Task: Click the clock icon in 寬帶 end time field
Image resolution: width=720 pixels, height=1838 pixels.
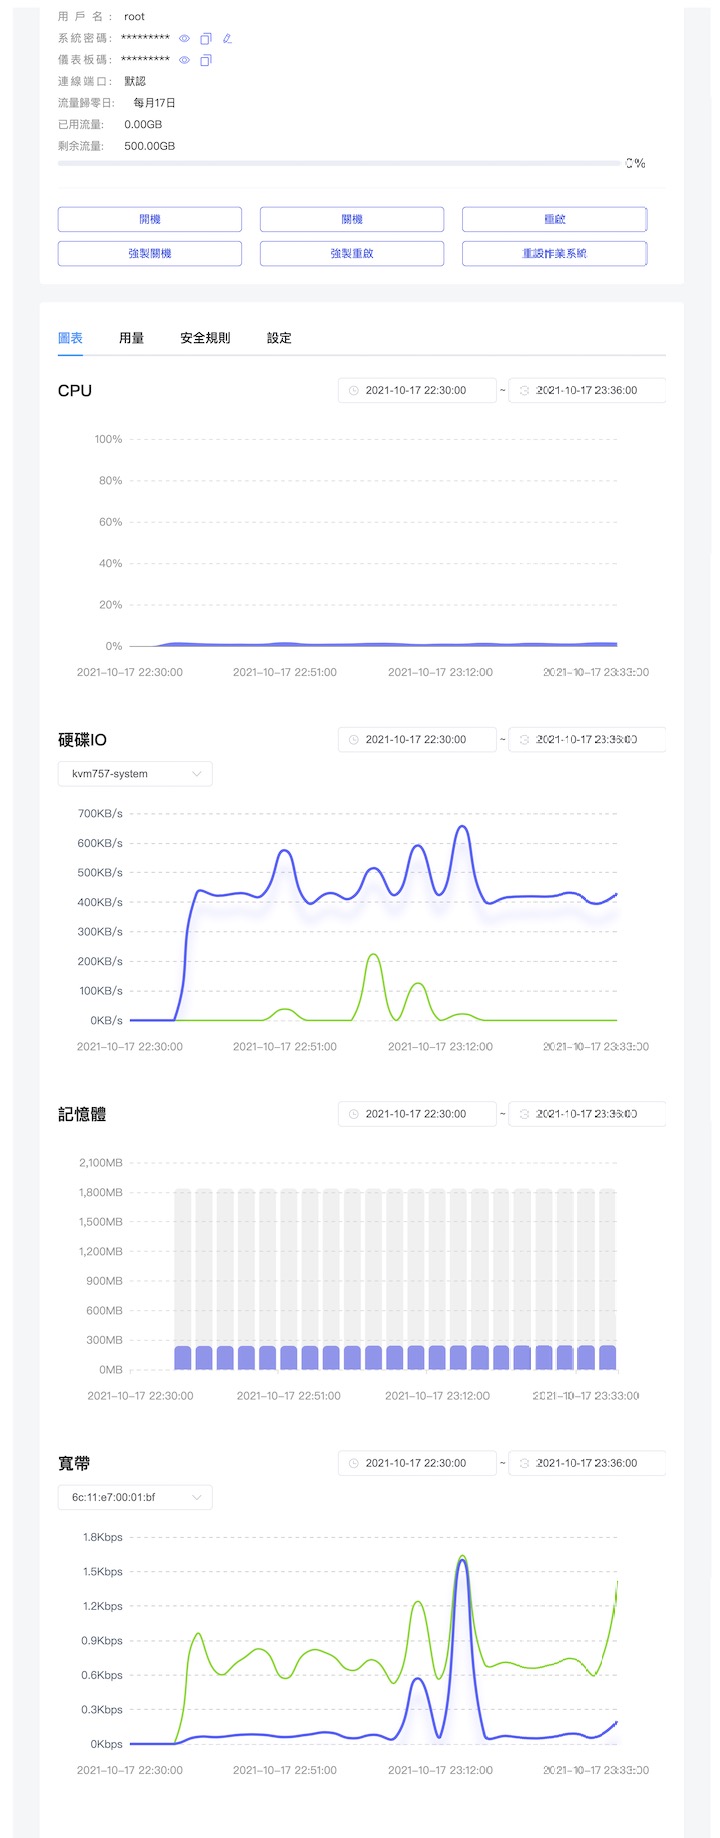Action: 525,1463
